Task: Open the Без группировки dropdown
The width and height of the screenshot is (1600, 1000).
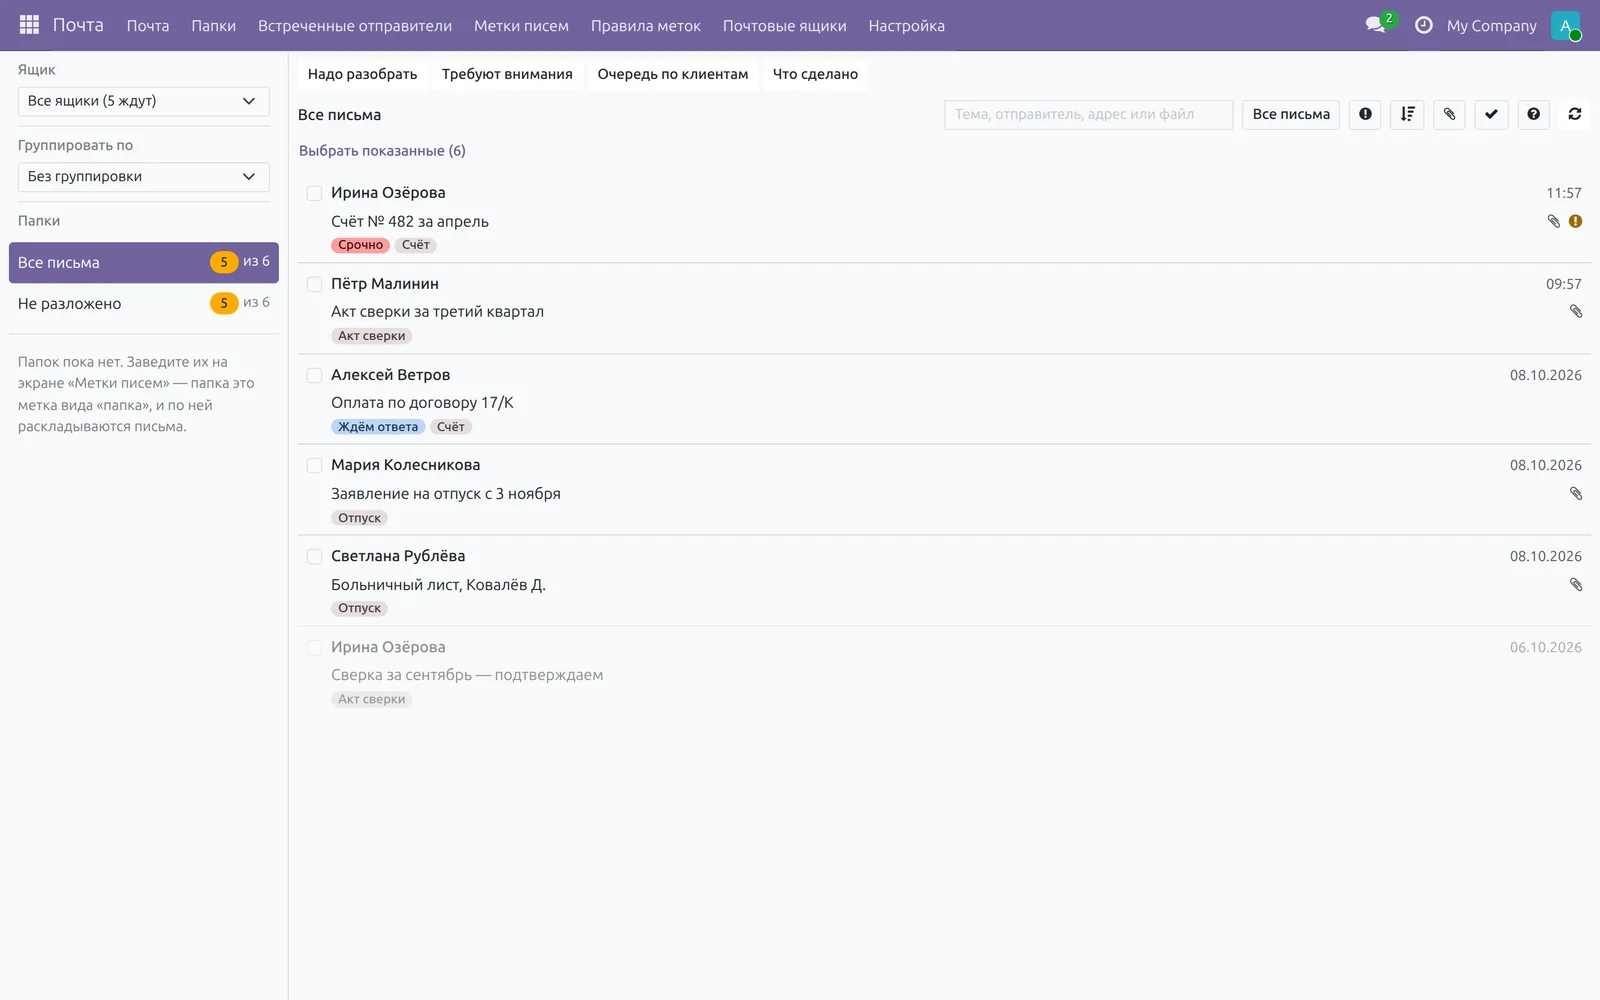Action: click(x=144, y=177)
